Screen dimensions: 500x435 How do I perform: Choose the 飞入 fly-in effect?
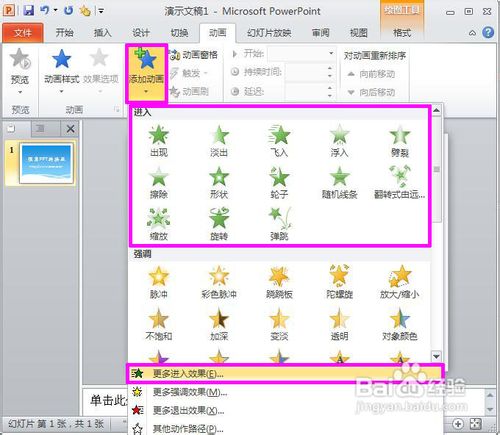[x=279, y=141]
